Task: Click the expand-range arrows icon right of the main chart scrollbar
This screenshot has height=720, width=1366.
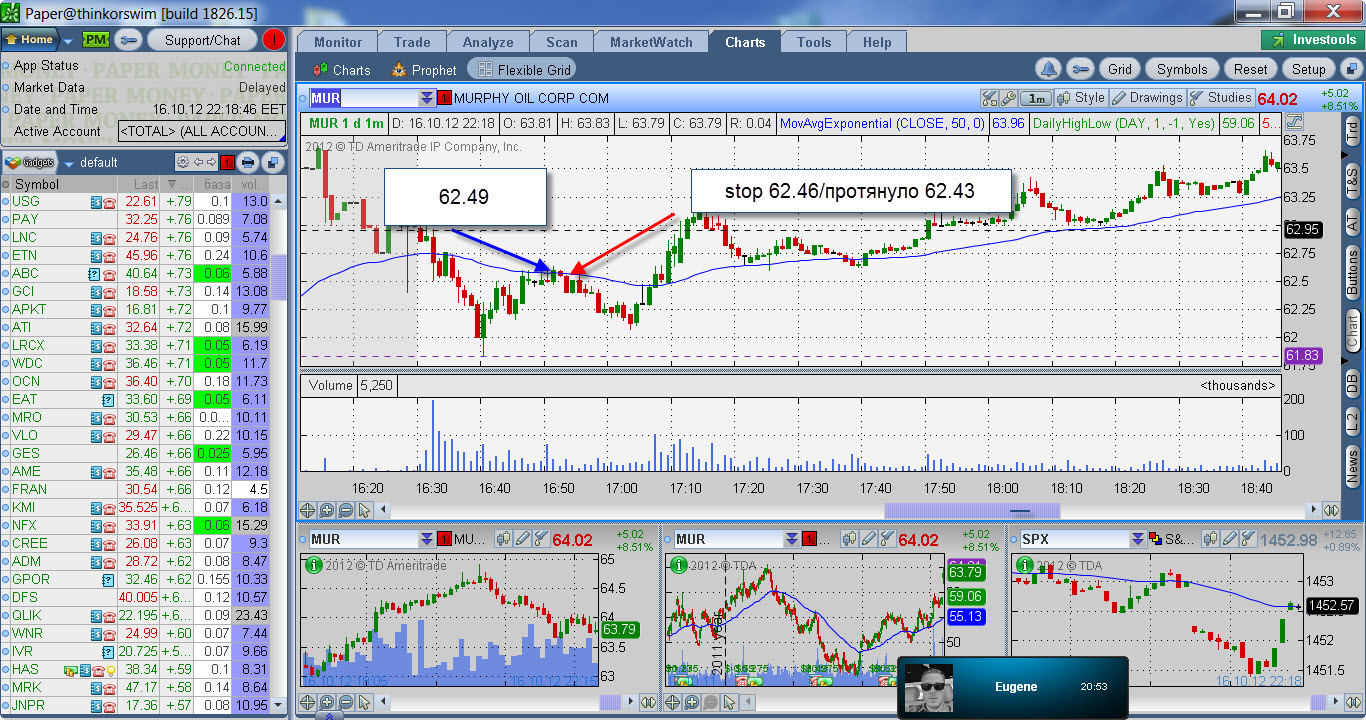Action: 1331,510
